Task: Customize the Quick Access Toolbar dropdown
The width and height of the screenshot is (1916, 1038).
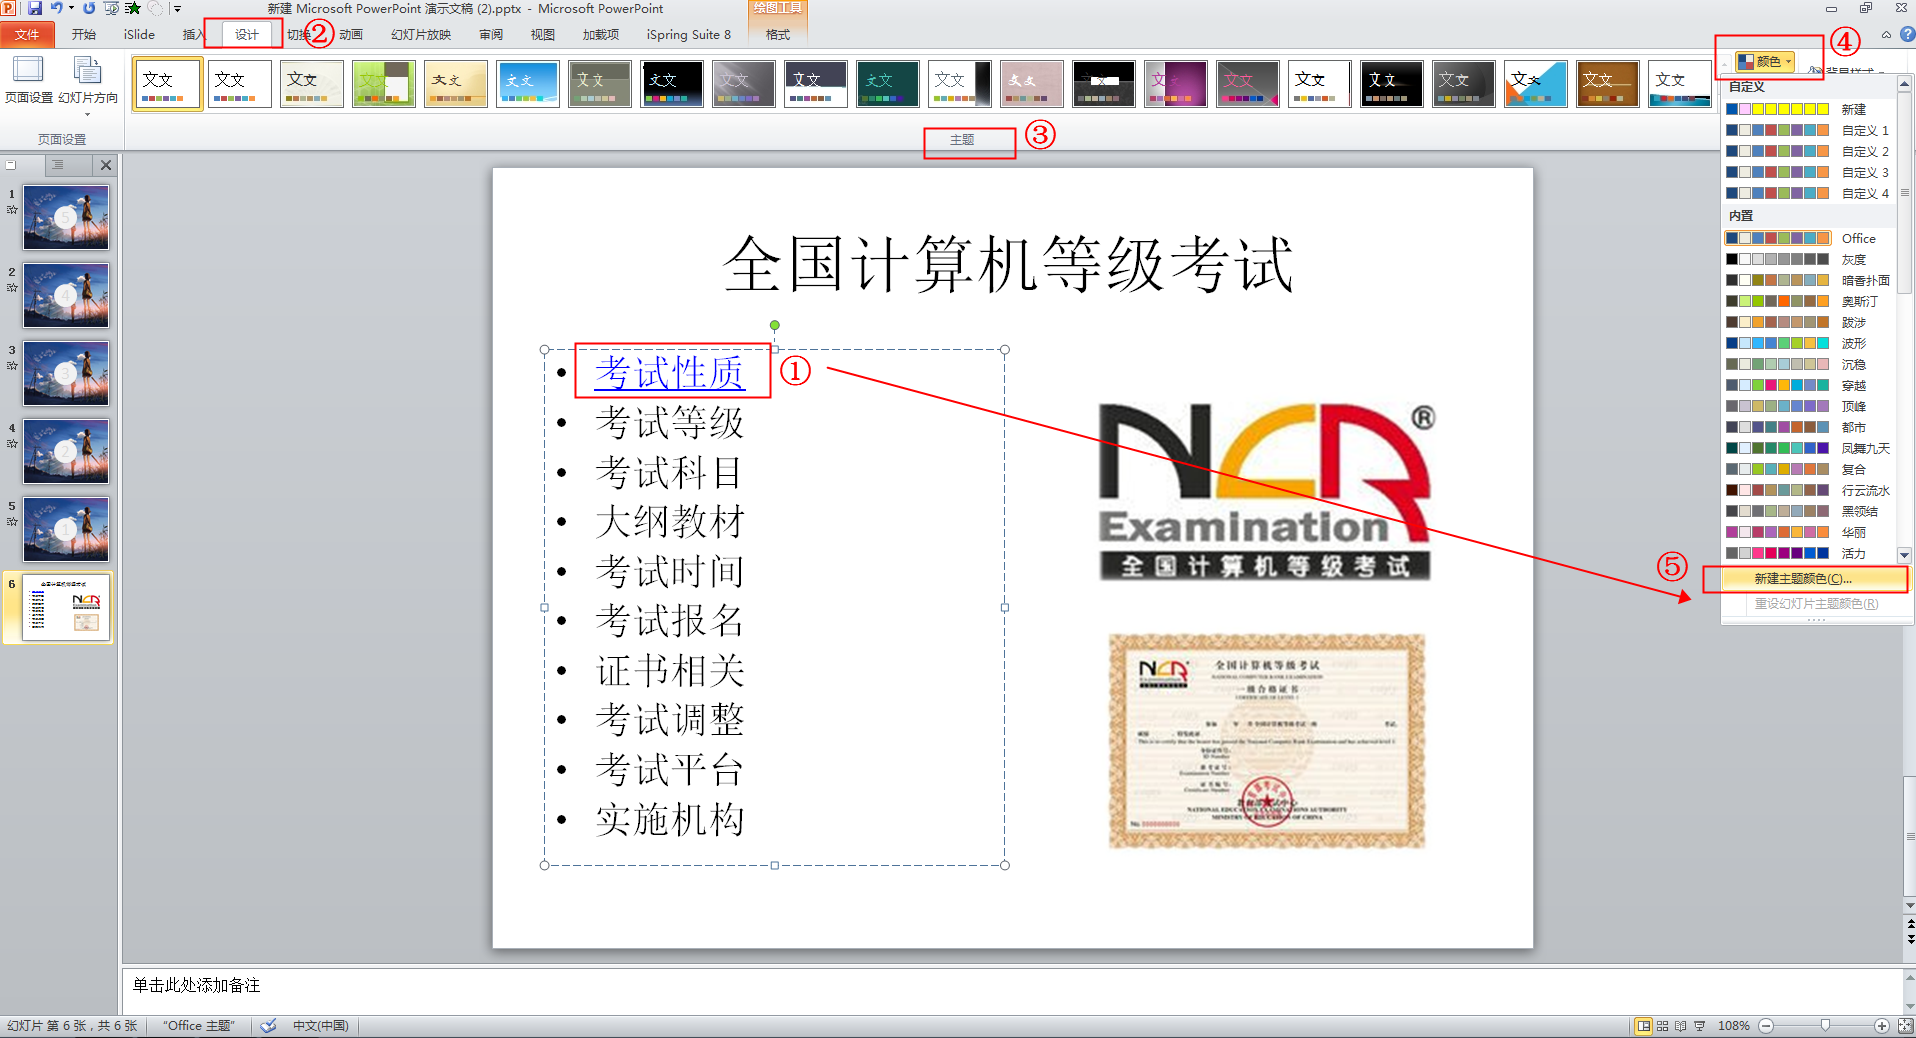Action: [x=177, y=8]
